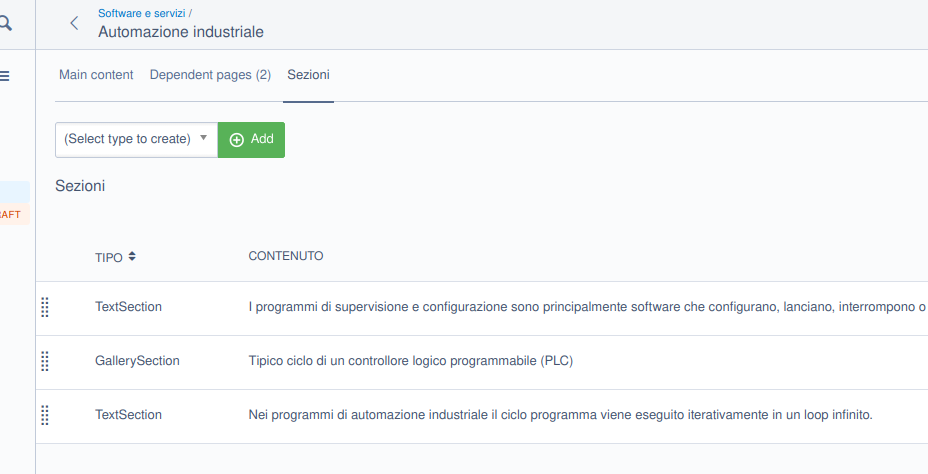This screenshot has width=928, height=474.
Task: Go back using the left chevron arrow
Action: click(74, 23)
